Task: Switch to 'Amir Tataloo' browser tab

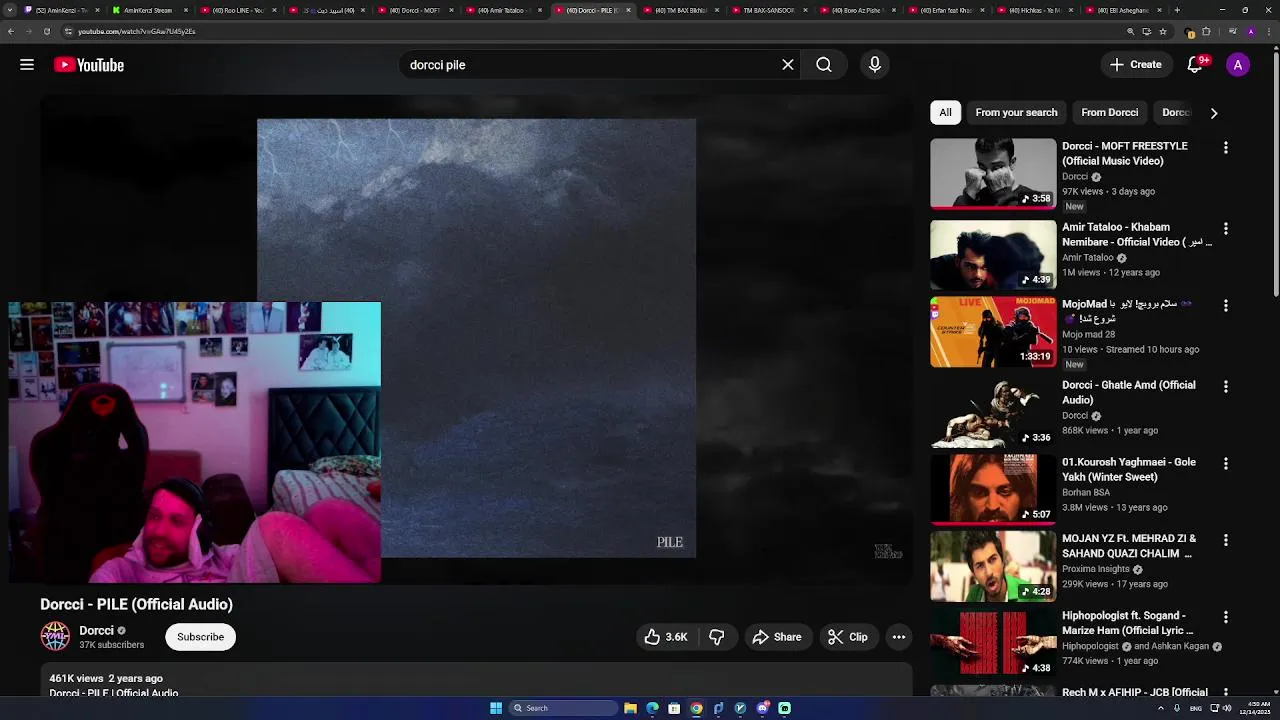Action: click(501, 10)
